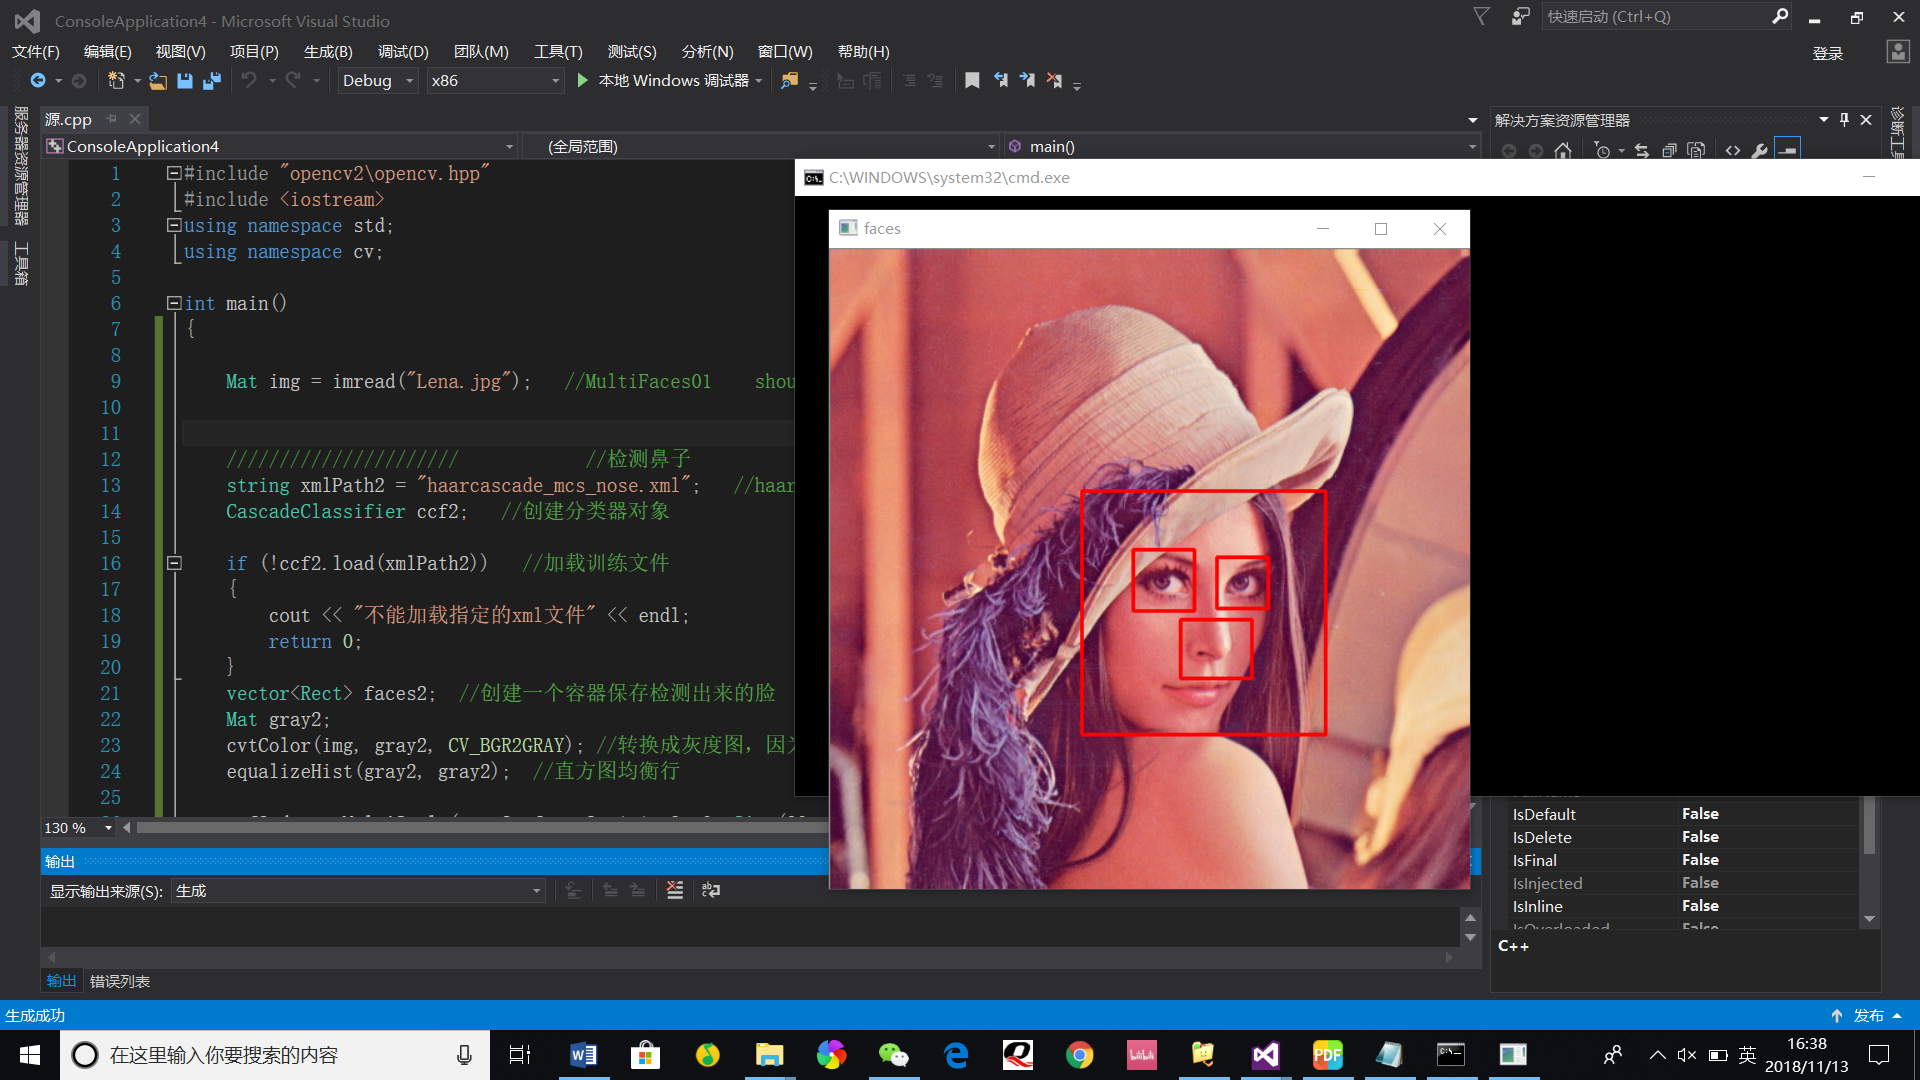Click the View Code brackets icon
Image resolution: width=1920 pixels, height=1080 pixels.
(1733, 151)
